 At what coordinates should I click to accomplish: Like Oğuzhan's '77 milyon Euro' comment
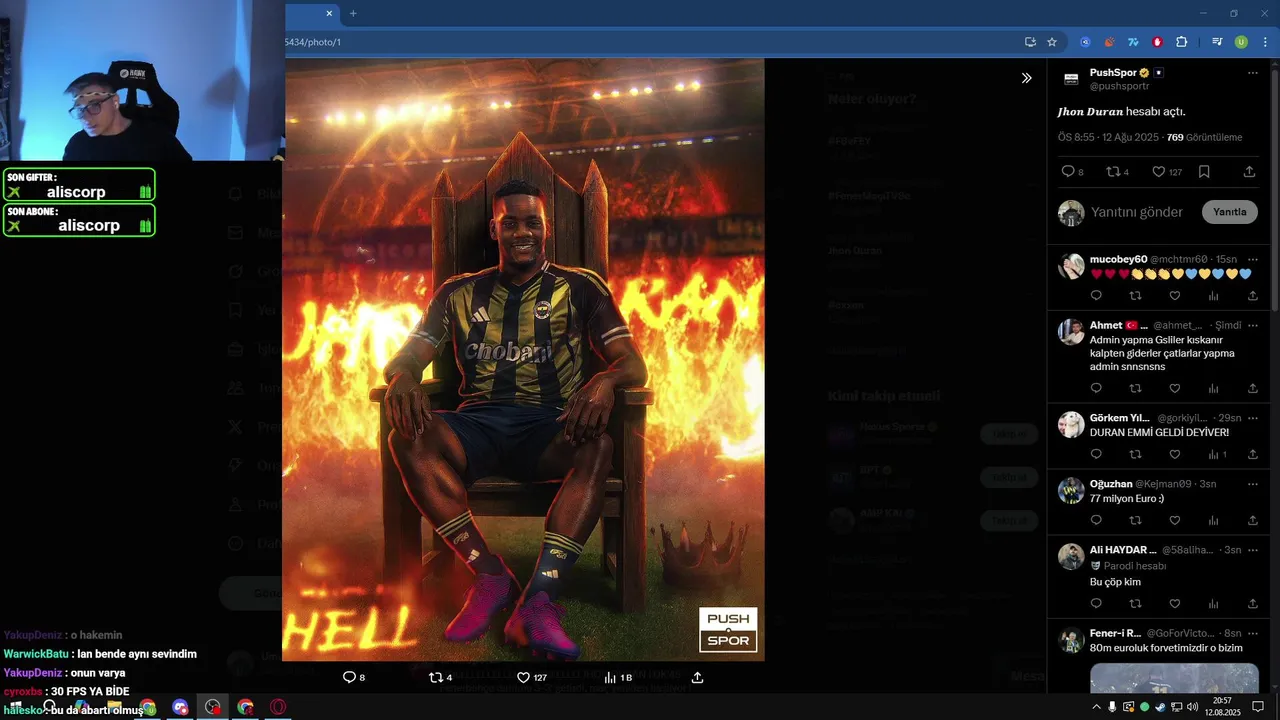pyautogui.click(x=1175, y=520)
